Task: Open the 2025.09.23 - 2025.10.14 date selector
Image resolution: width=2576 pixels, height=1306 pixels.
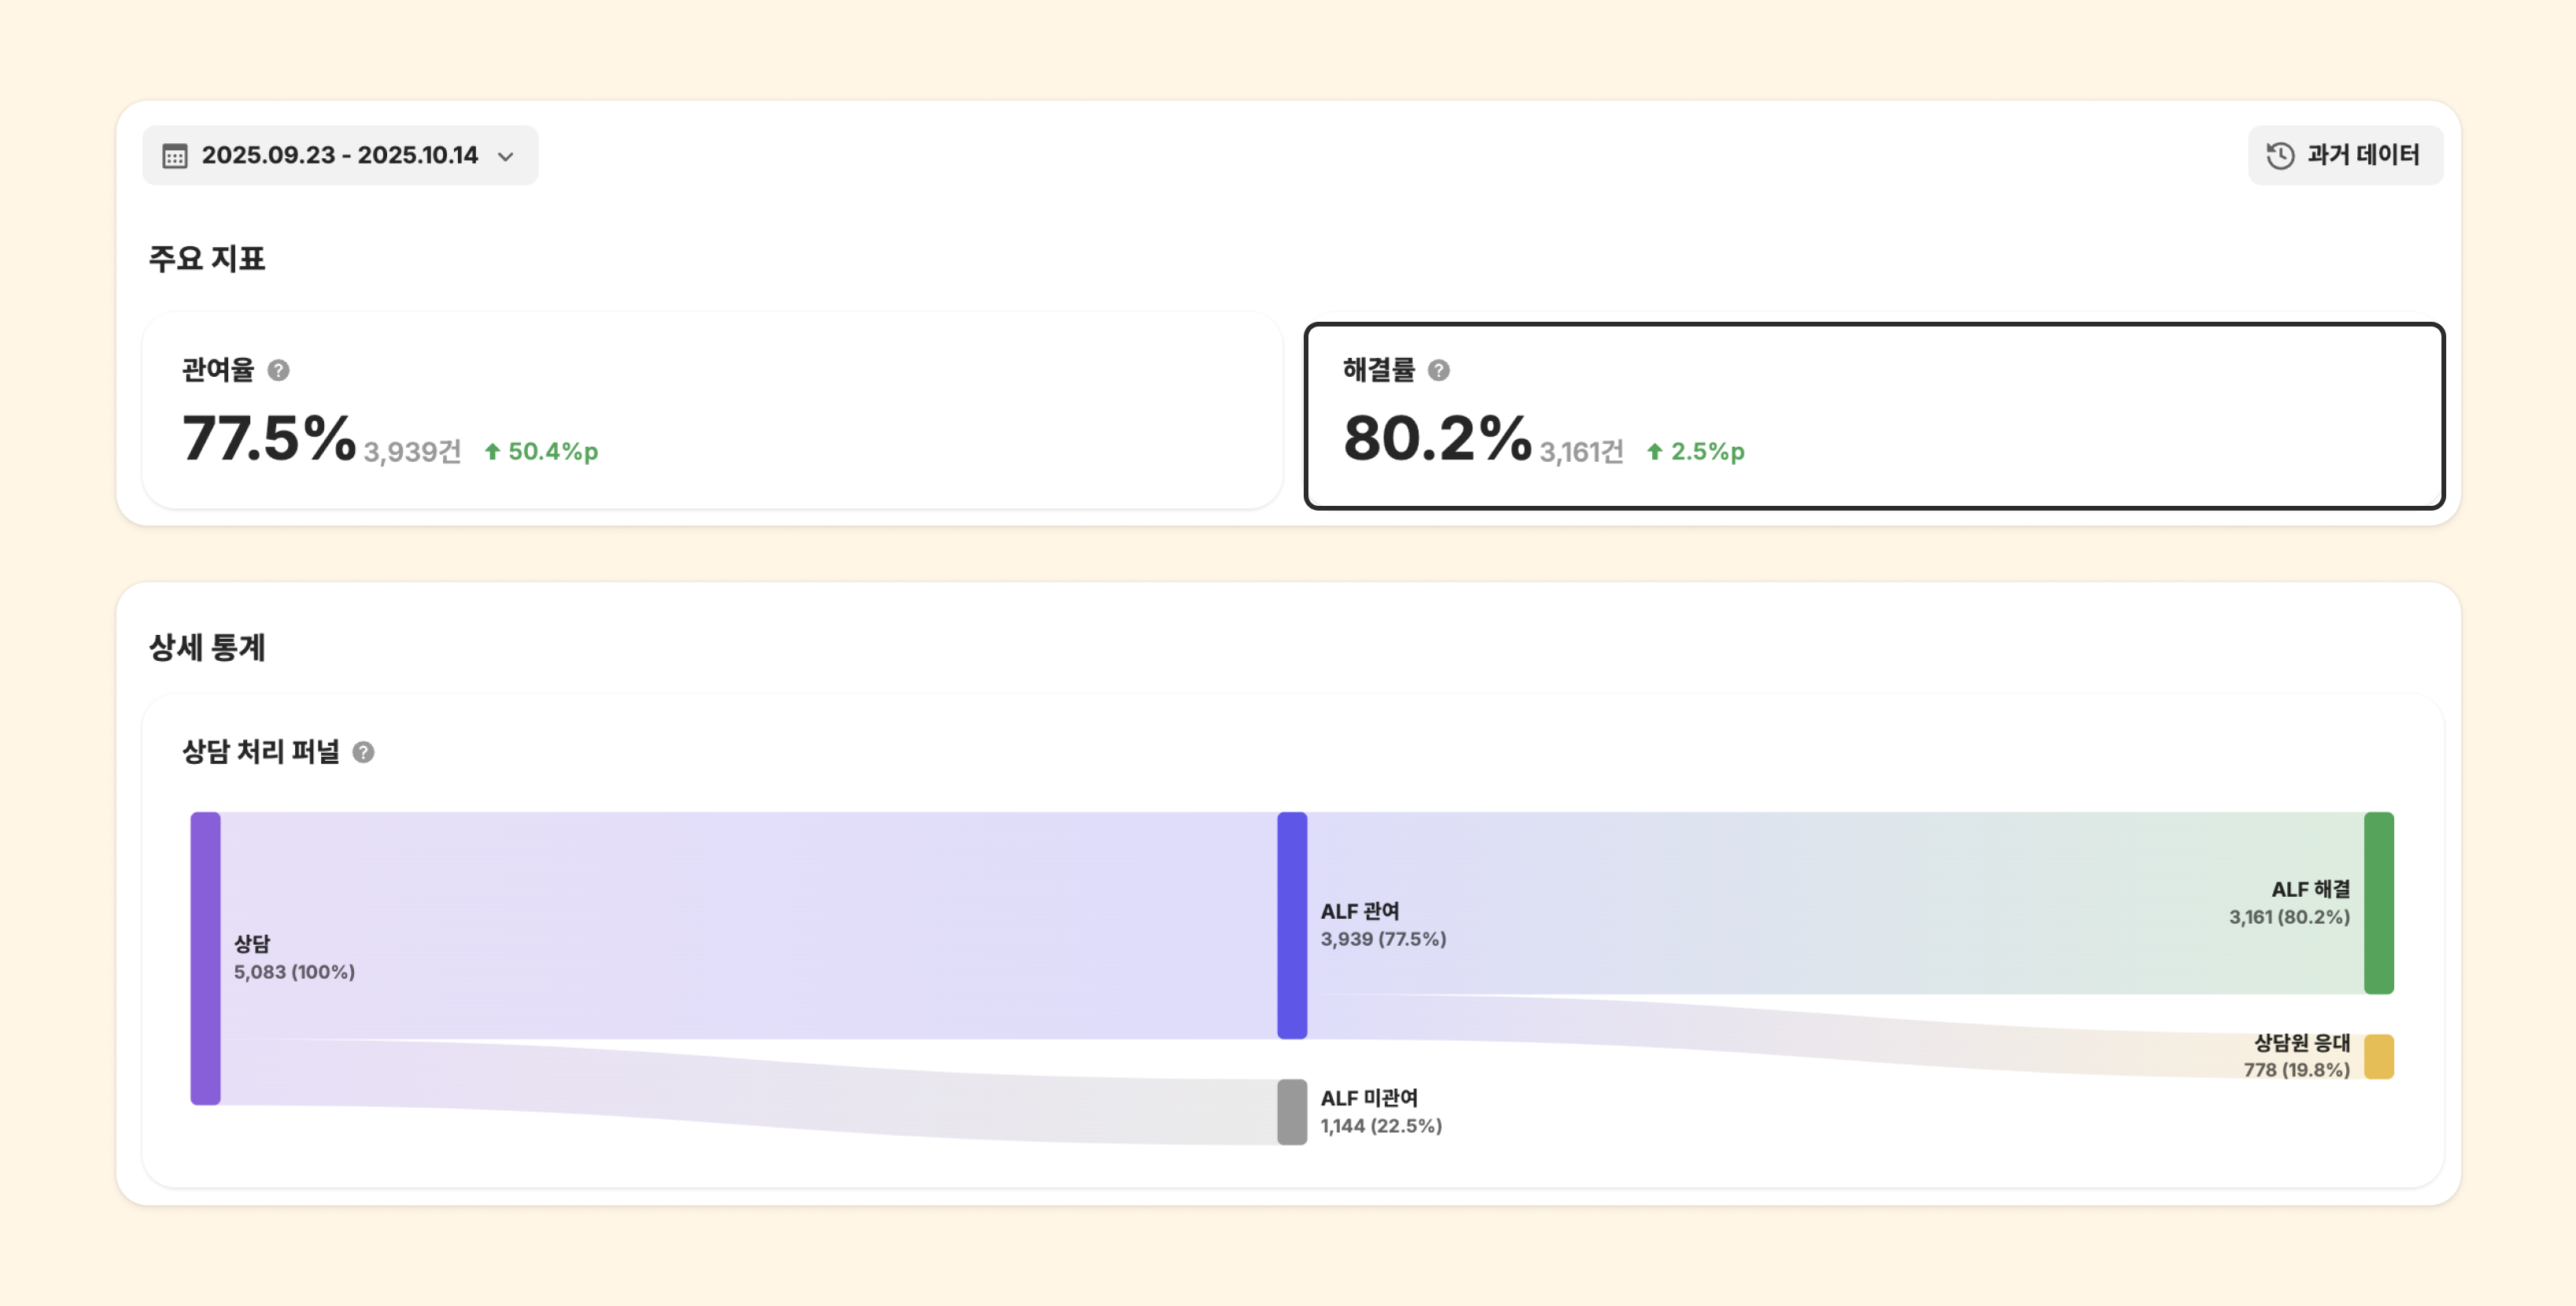Action: click(340, 156)
